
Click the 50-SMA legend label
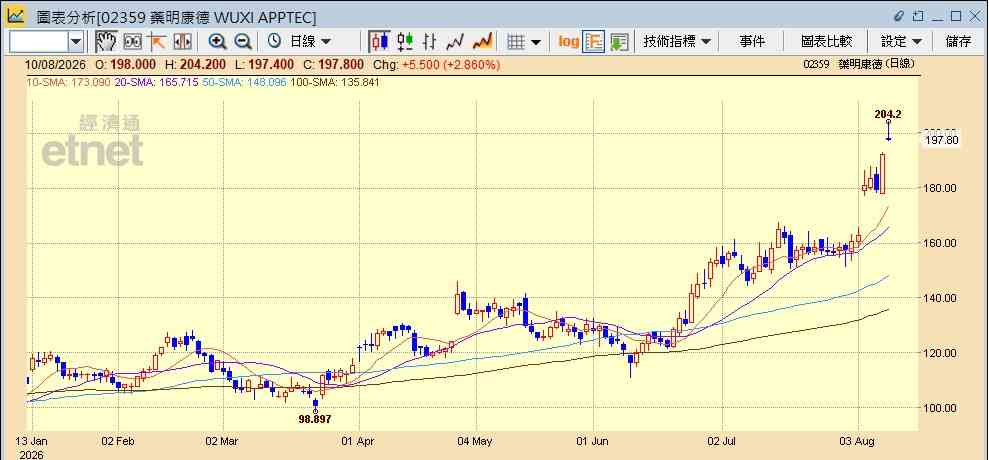pyautogui.click(x=245, y=82)
